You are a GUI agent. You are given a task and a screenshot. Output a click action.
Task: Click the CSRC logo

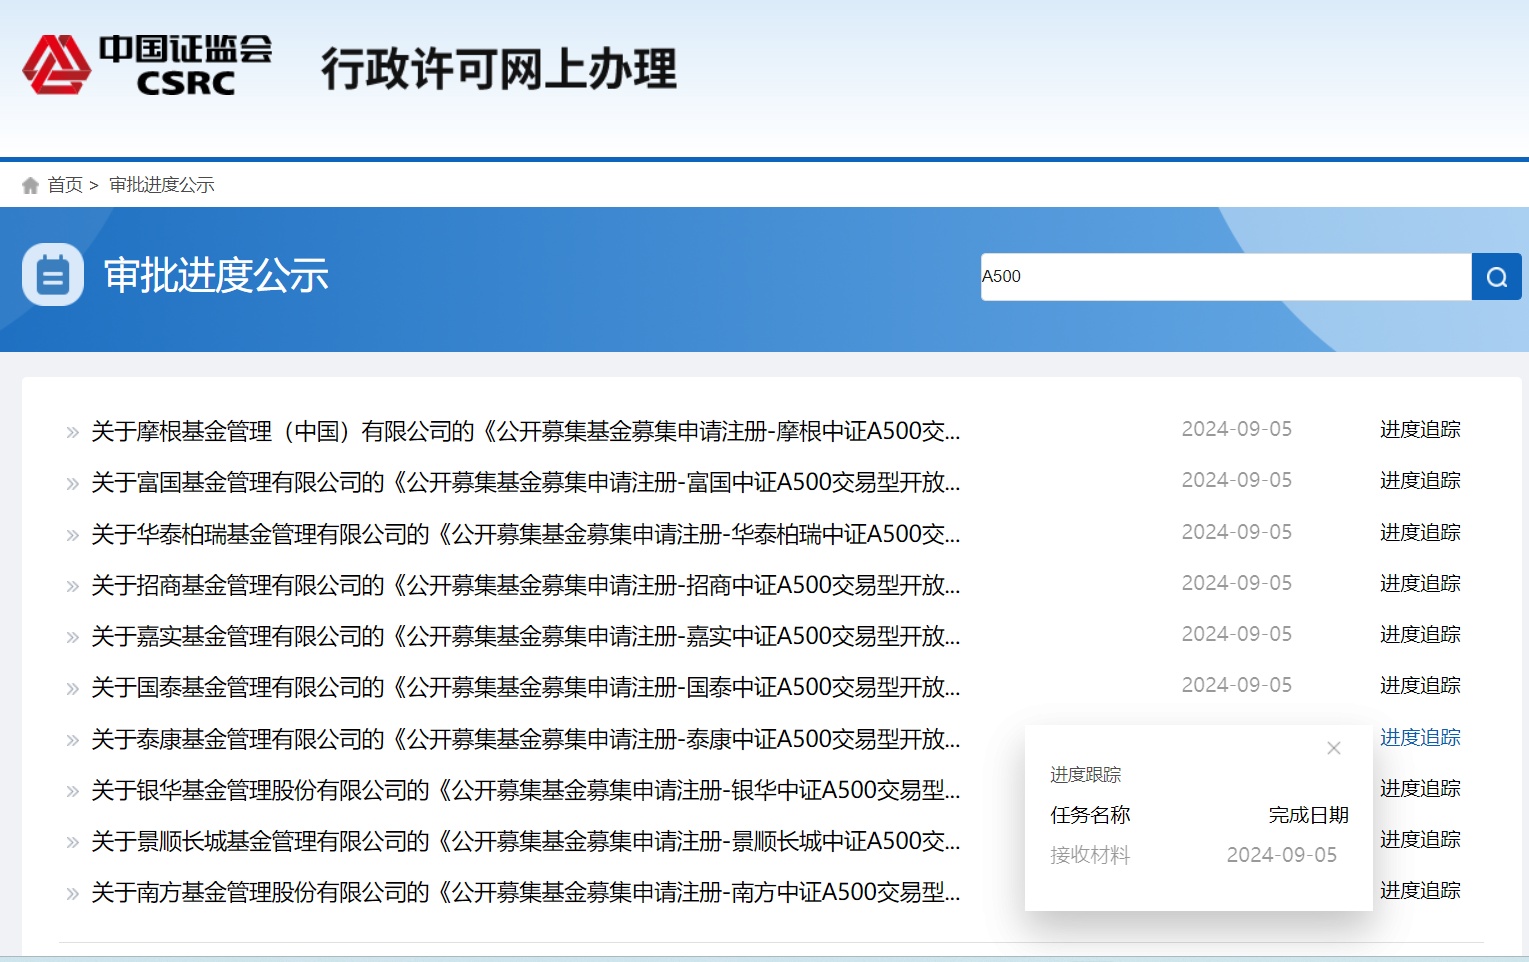point(147,66)
